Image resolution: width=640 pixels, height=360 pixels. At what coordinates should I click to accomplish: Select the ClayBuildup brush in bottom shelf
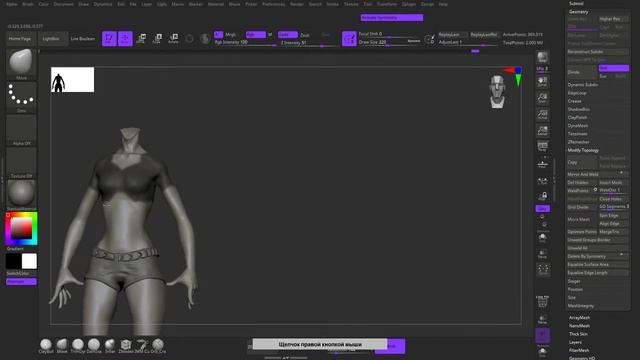[x=46, y=346]
